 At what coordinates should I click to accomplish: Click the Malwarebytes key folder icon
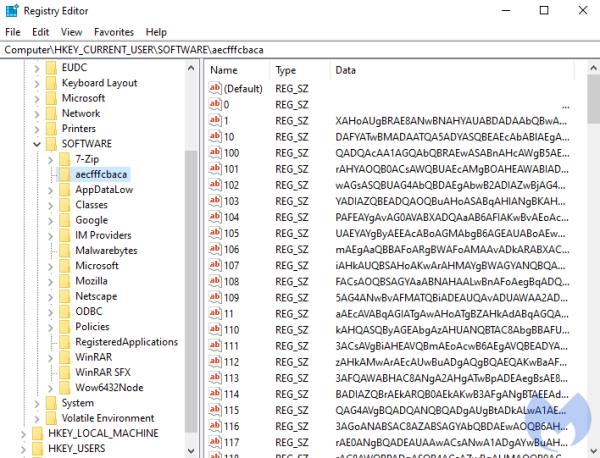(64, 251)
